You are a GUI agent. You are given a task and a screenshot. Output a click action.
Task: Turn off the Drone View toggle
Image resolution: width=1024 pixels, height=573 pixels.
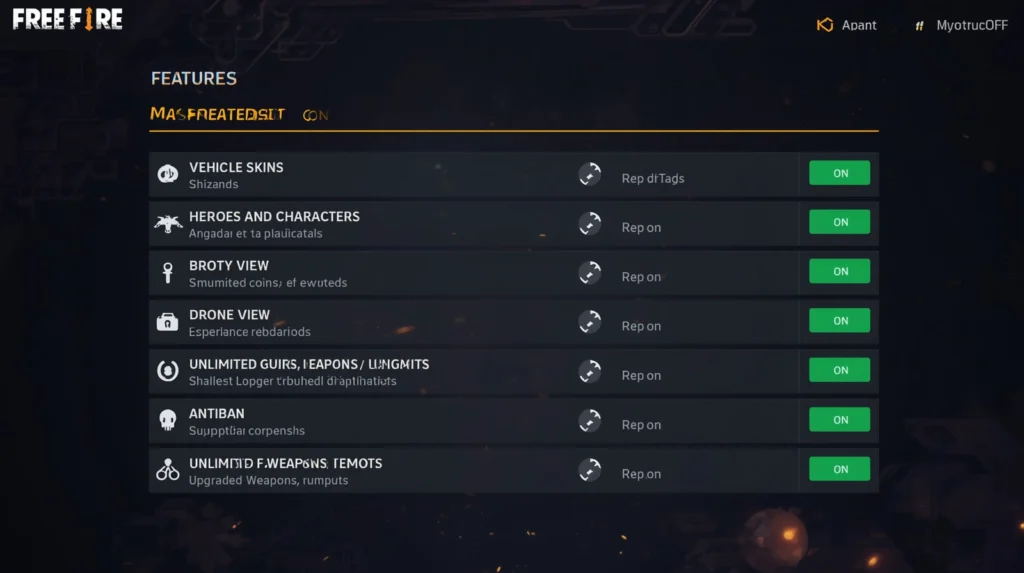pyautogui.click(x=839, y=321)
